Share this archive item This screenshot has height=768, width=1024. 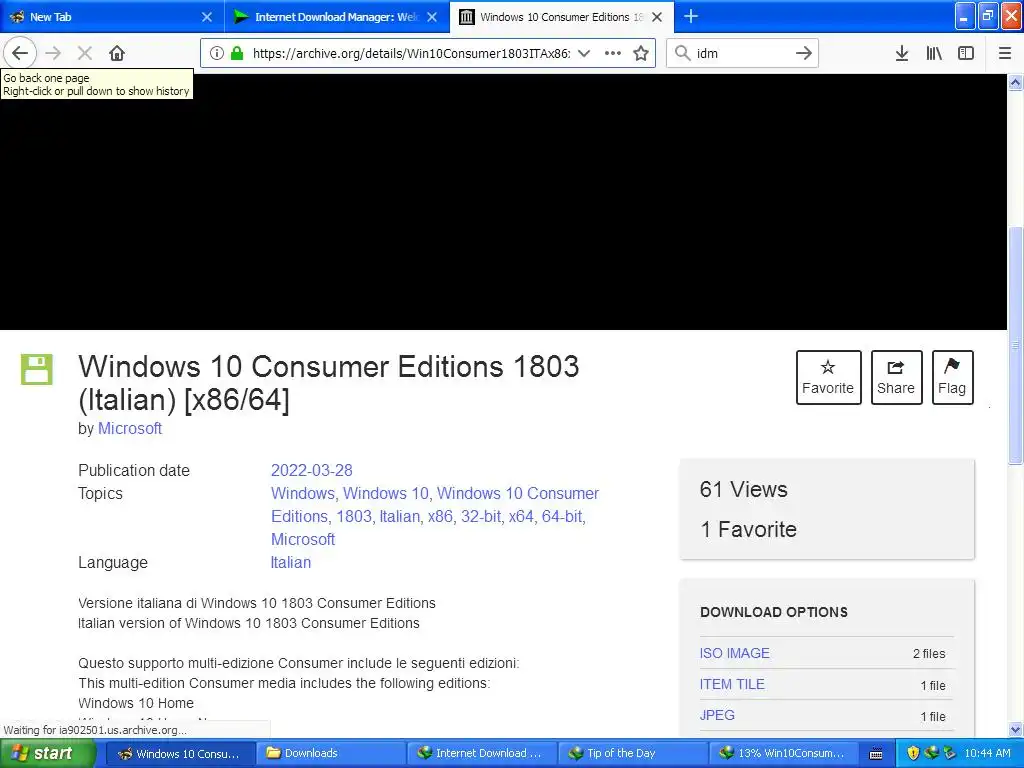click(x=896, y=377)
